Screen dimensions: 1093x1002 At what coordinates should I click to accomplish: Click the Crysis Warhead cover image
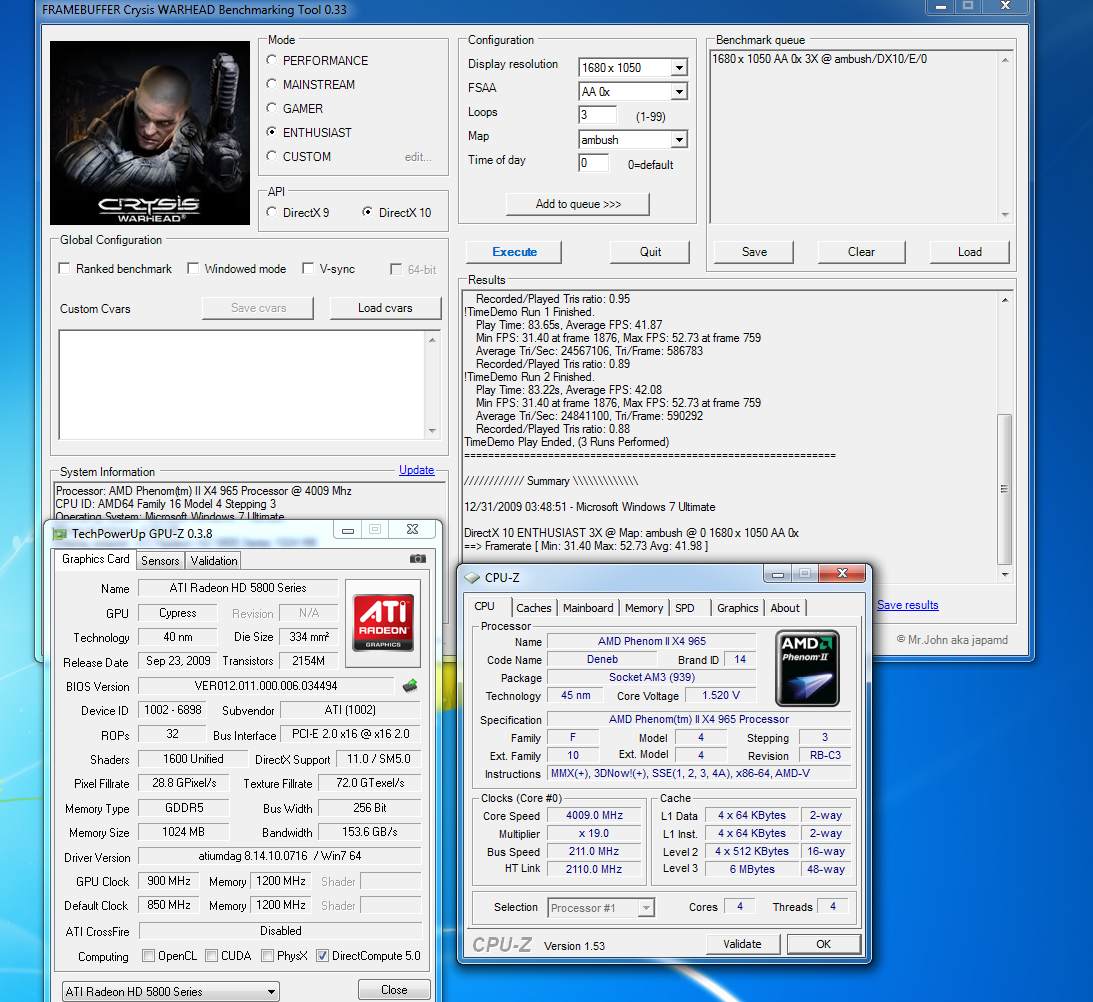(x=150, y=132)
